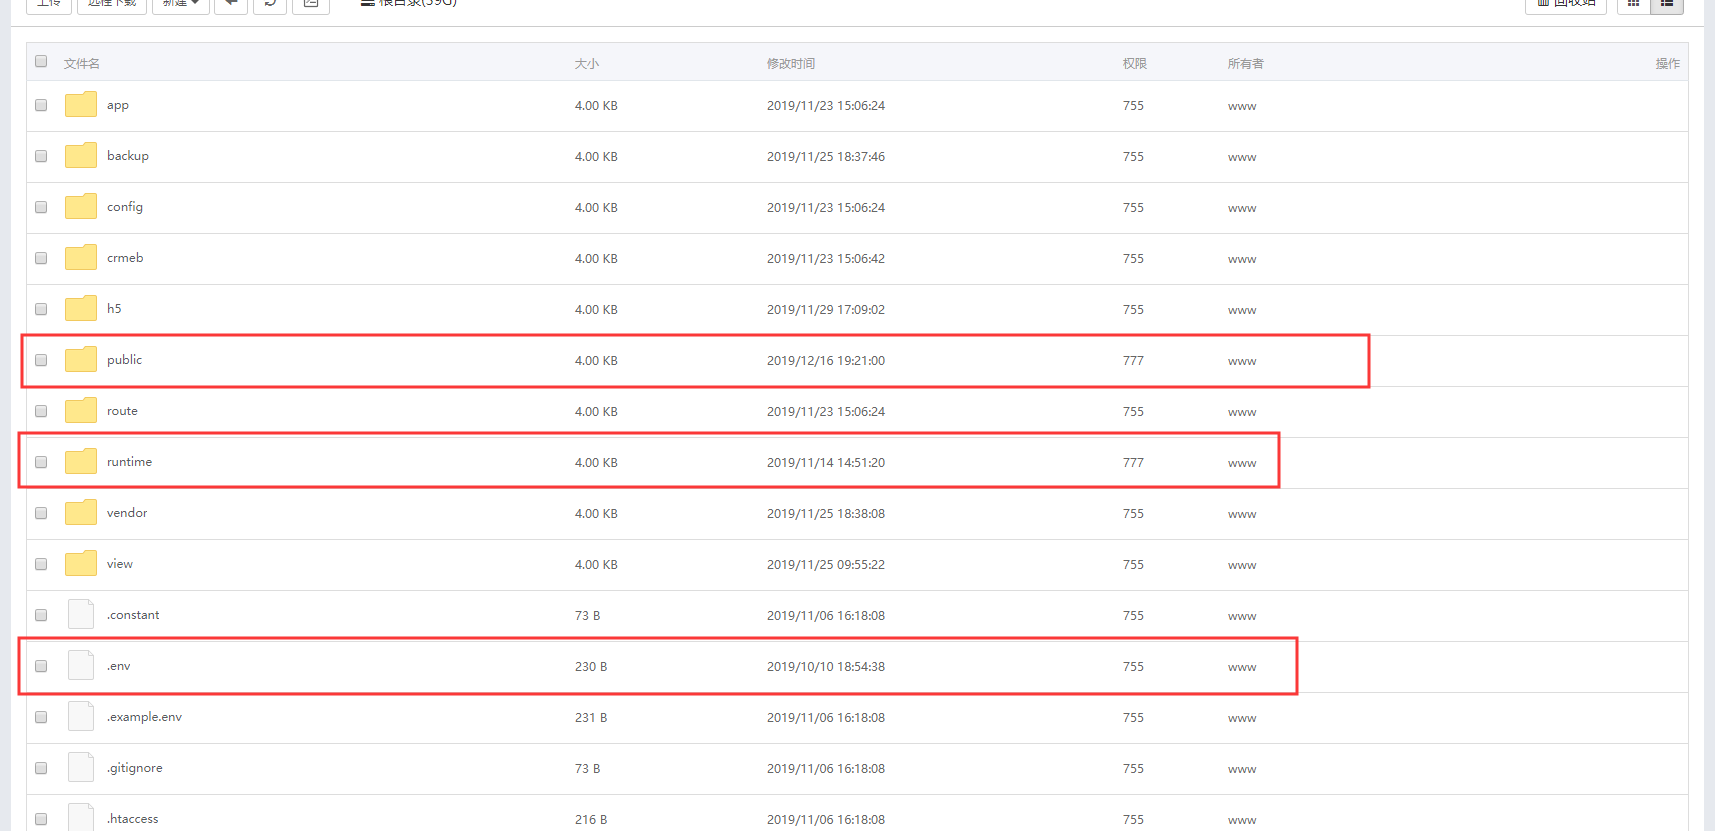This screenshot has width=1715, height=831.
Task: Click the 755 permission in .env row
Action: [1133, 667]
